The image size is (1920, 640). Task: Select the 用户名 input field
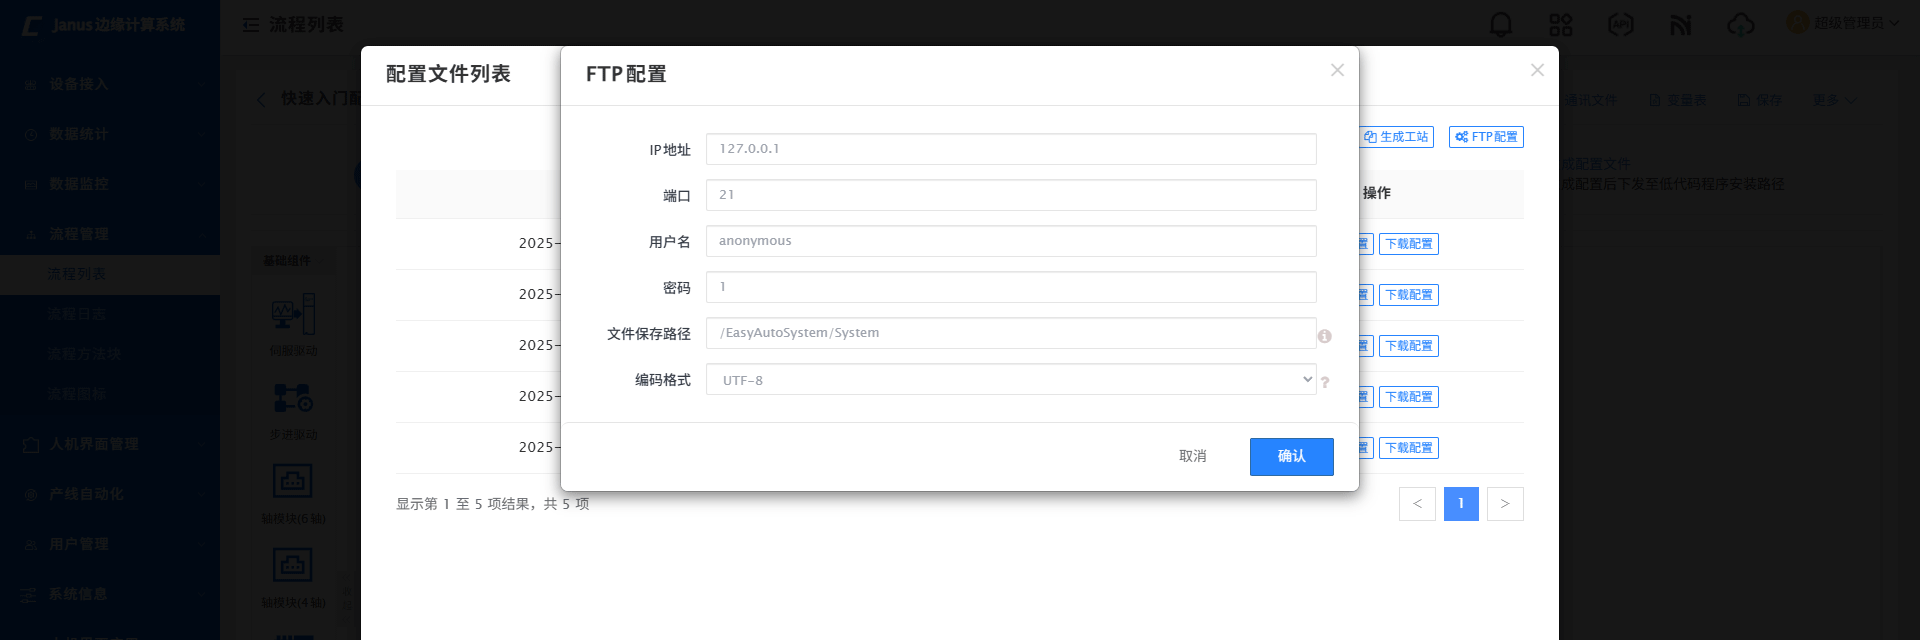(1010, 241)
